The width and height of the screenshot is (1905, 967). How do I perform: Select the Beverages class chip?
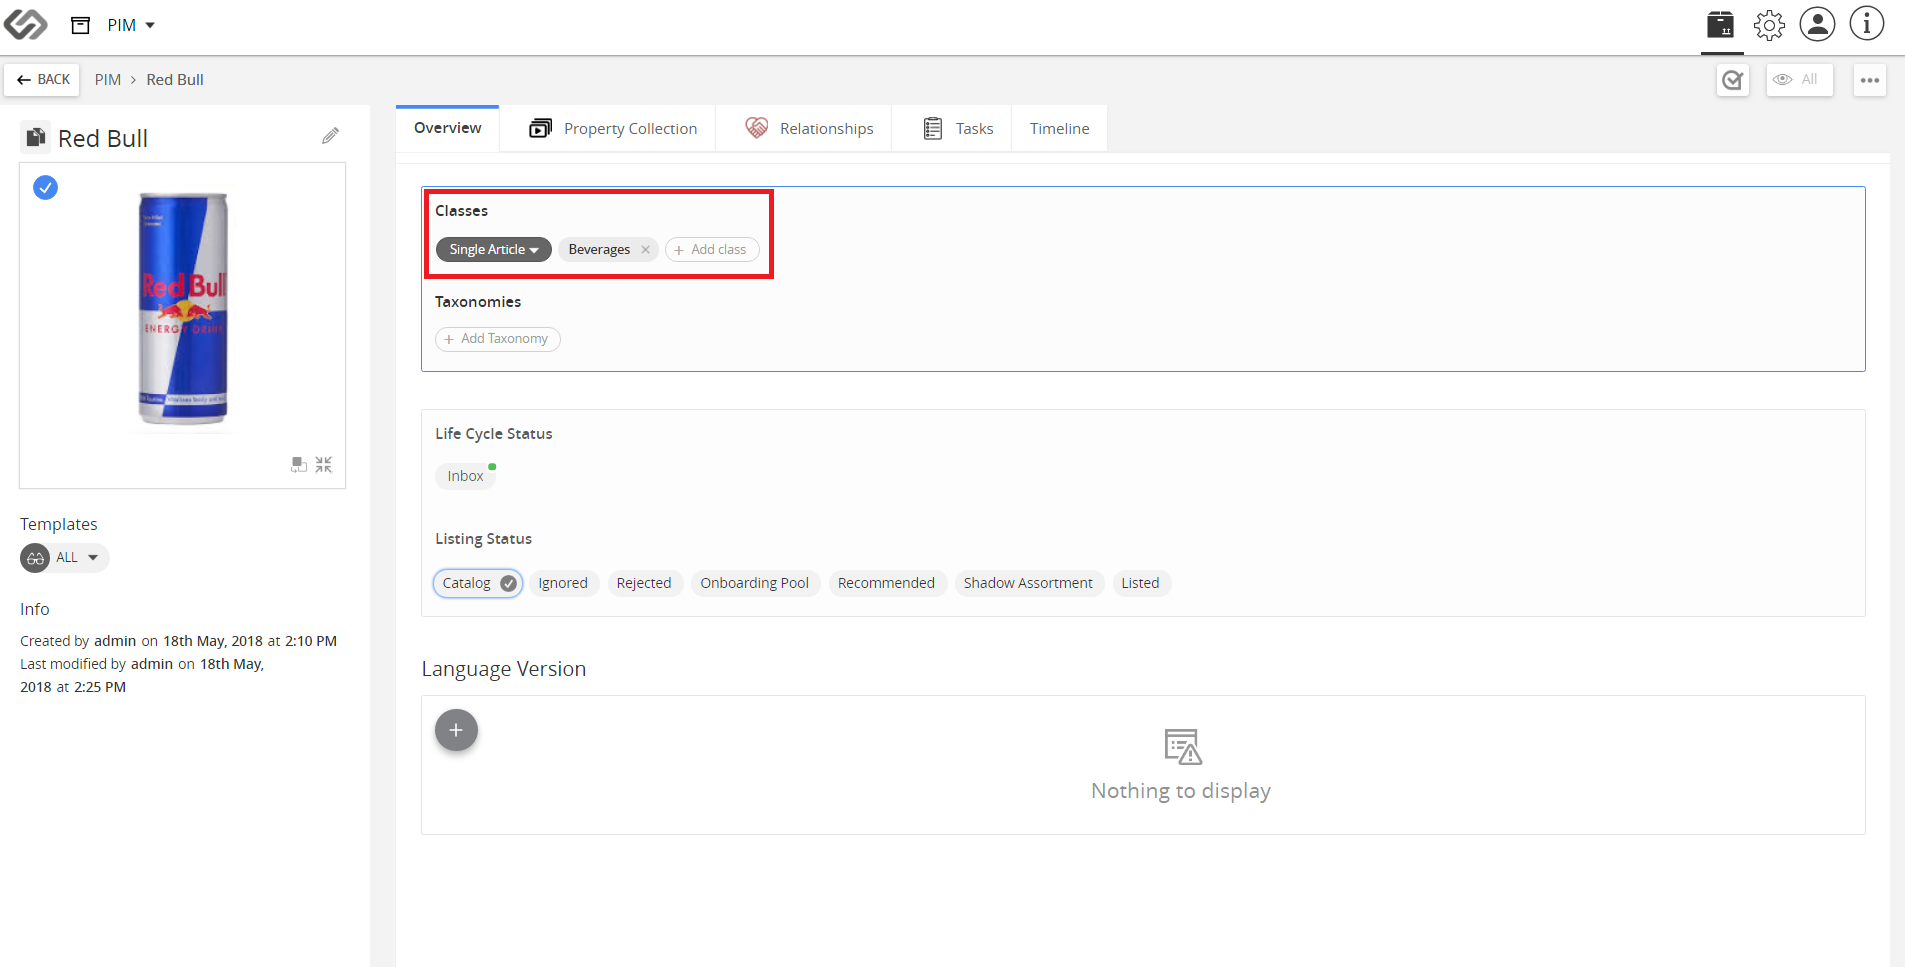tap(599, 250)
